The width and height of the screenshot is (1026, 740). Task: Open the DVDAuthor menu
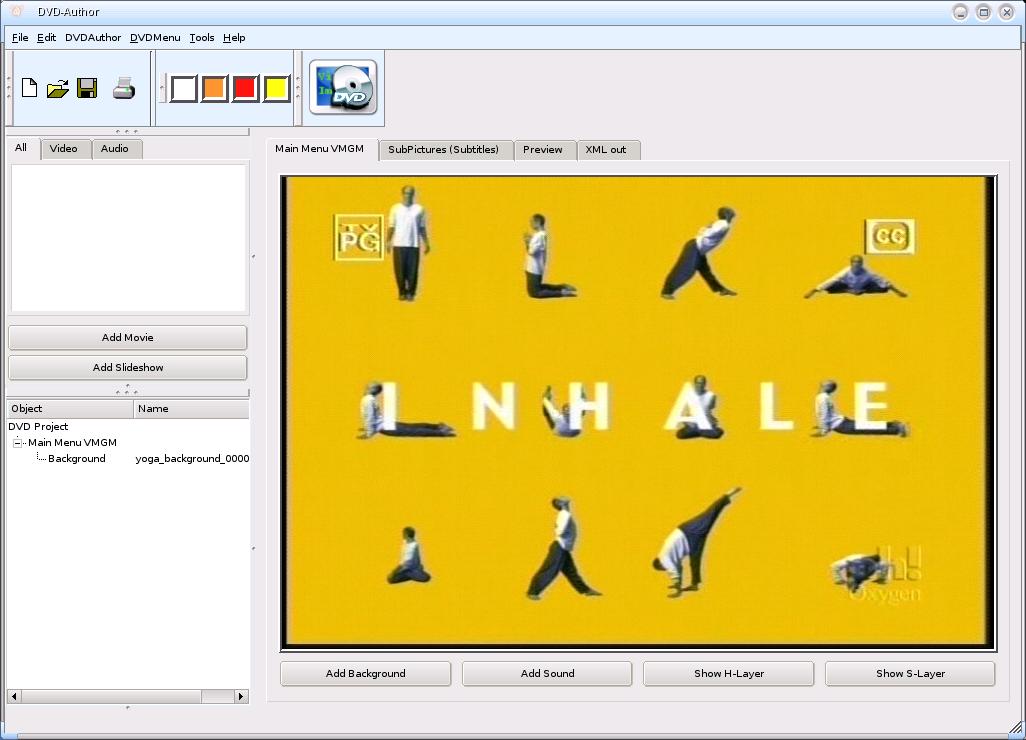[x=93, y=37]
